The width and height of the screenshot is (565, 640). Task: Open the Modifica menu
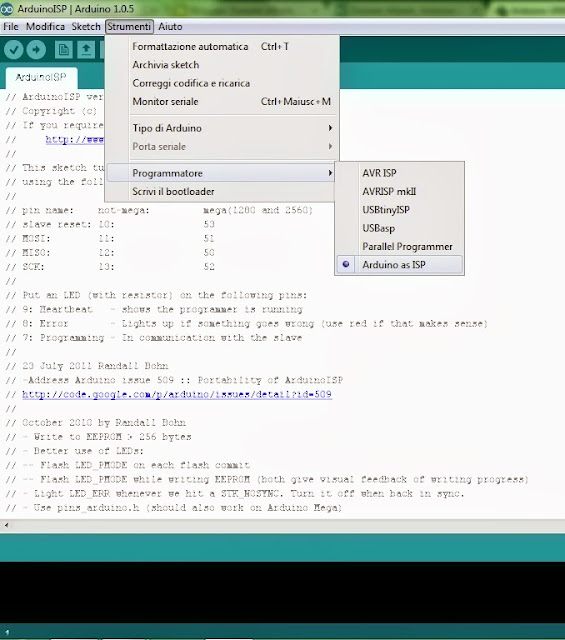(45, 27)
